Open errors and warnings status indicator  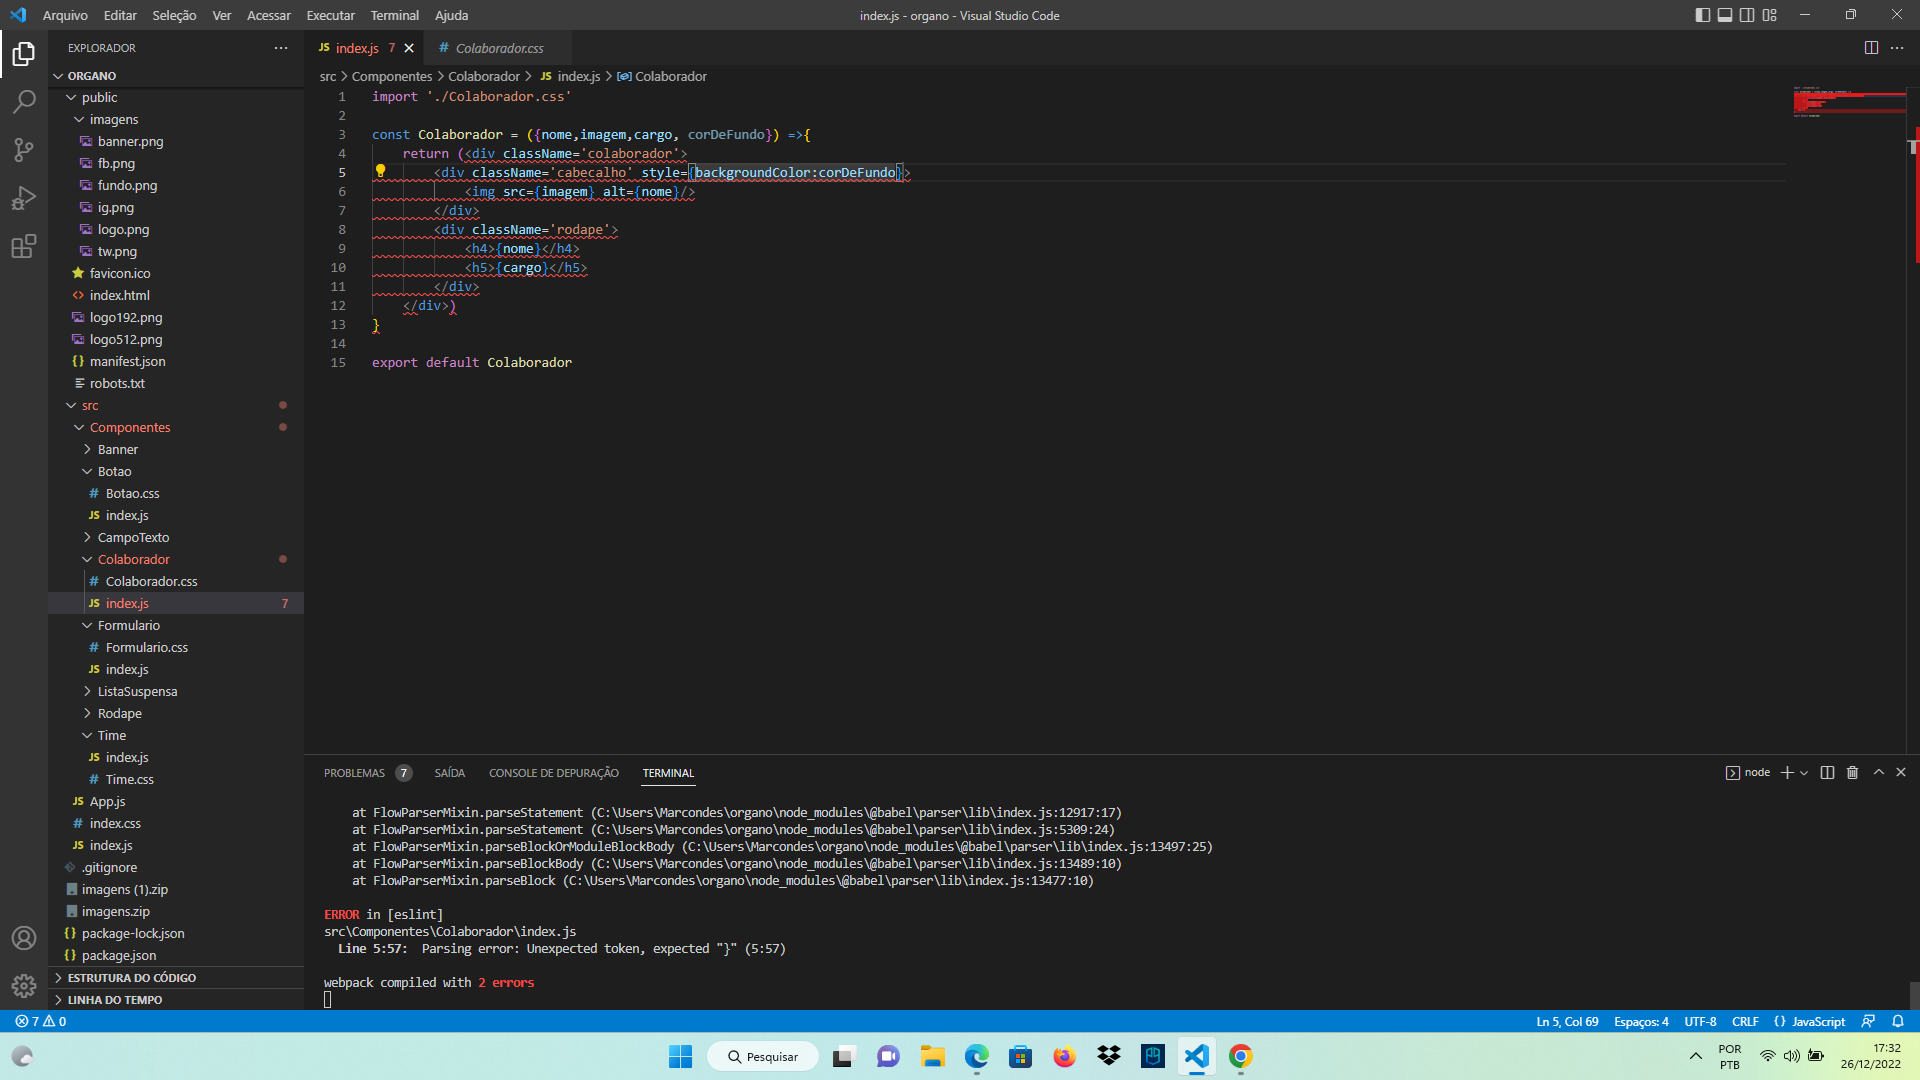(x=41, y=1022)
